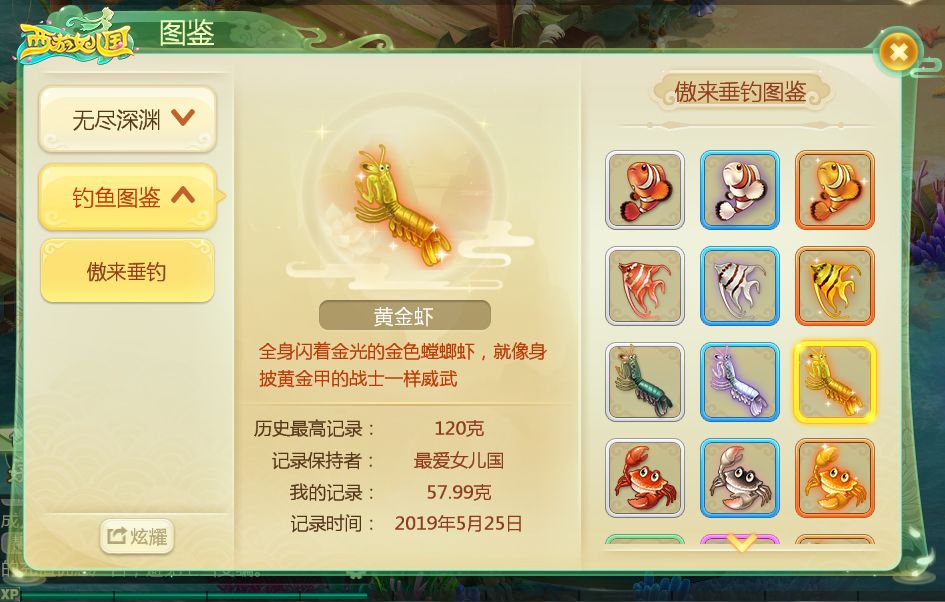Viewport: 945px width, 602px height.
Task: Open the 傲来垂钓 sub-tab
Action: [x=127, y=271]
